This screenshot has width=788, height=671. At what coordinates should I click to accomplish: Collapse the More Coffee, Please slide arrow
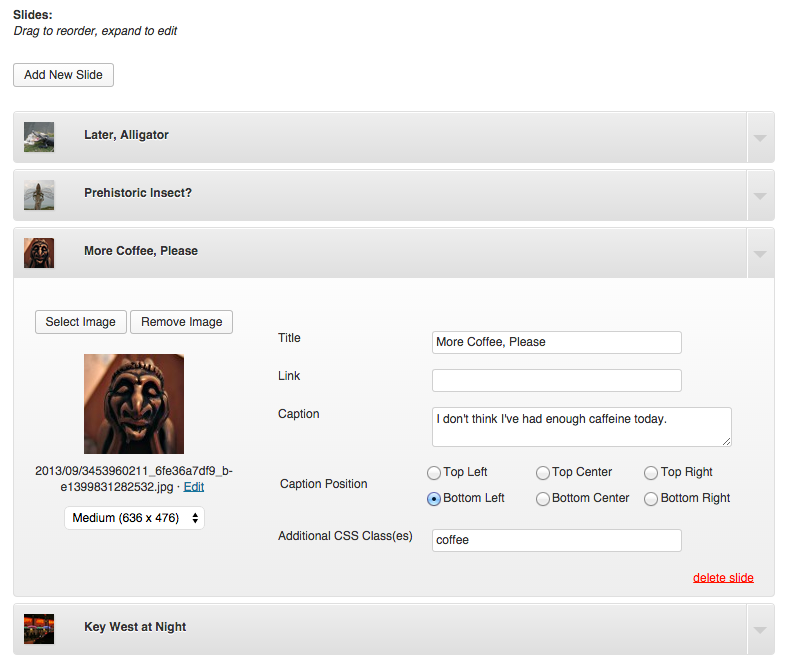click(x=760, y=253)
